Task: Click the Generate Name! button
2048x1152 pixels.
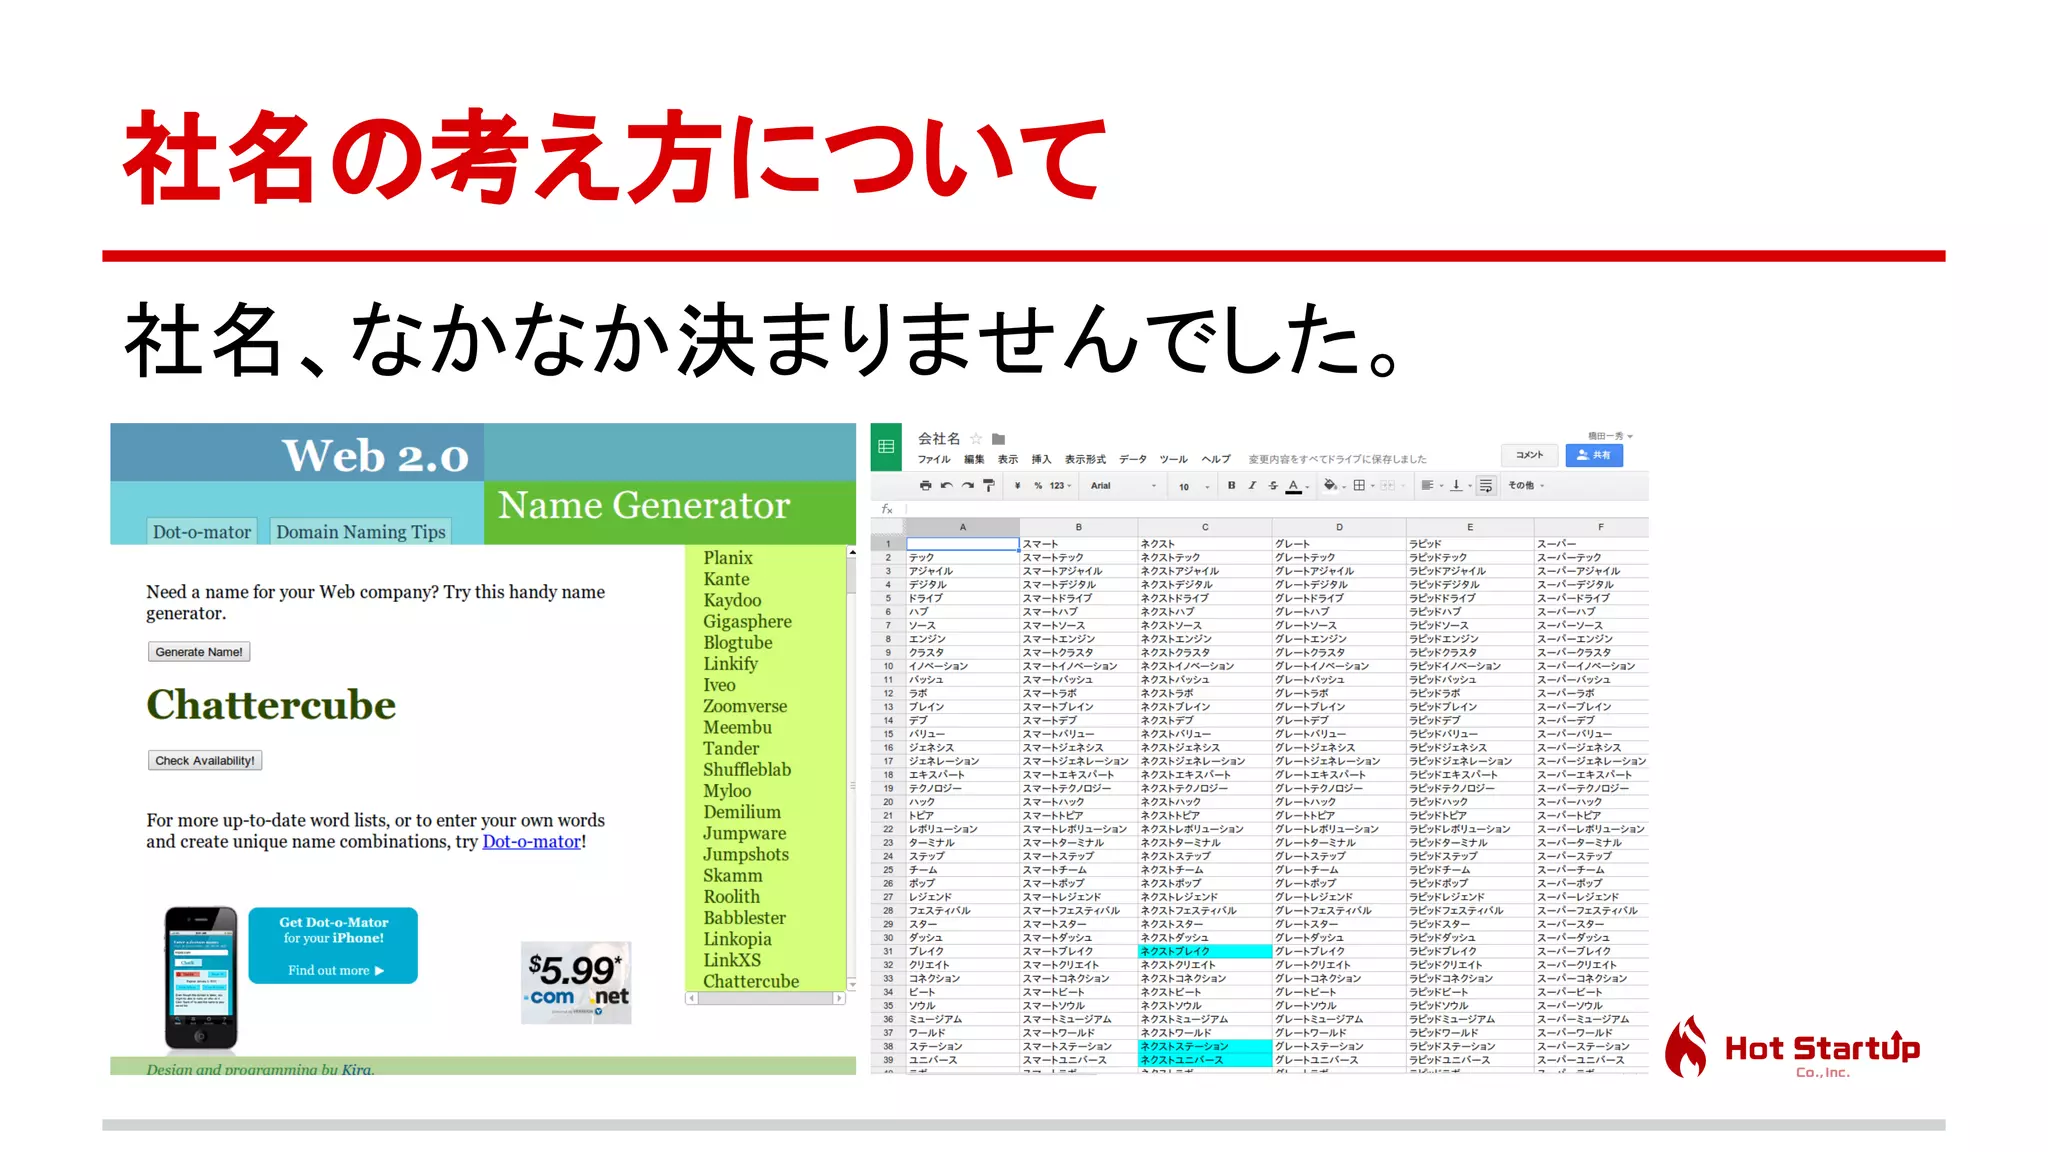Action: click(x=199, y=652)
